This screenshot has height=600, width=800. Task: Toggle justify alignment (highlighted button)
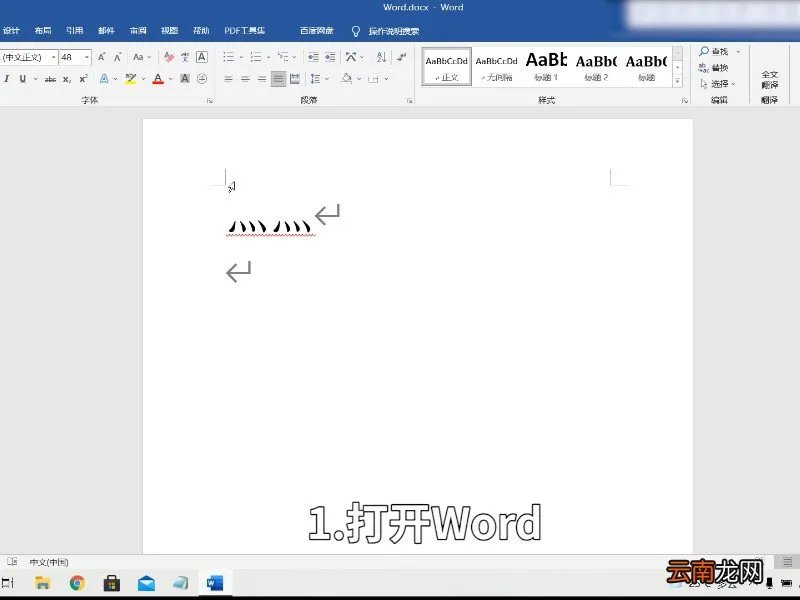(279, 79)
